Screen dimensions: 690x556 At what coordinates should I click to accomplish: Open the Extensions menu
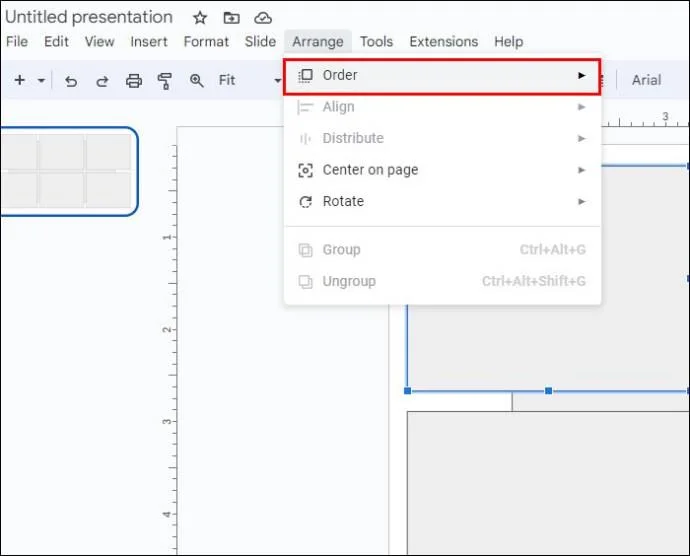(444, 41)
